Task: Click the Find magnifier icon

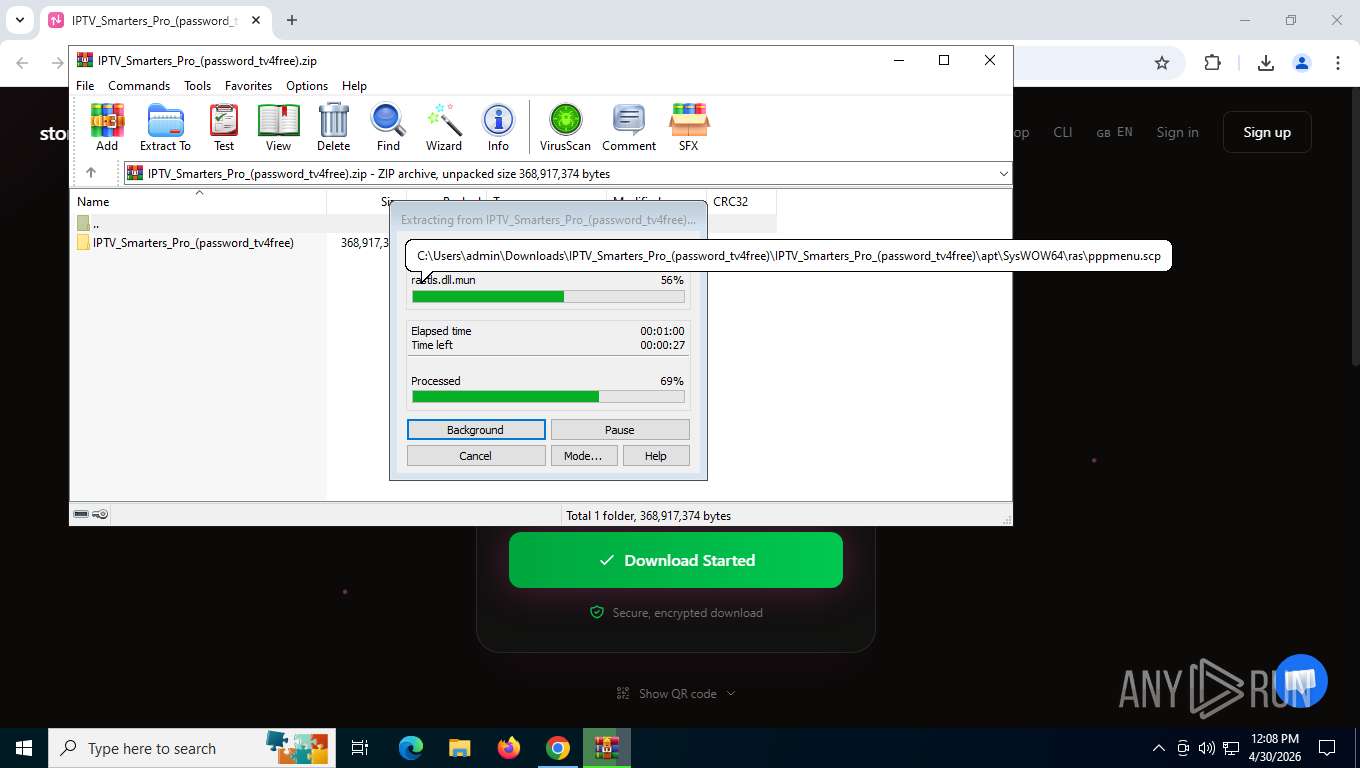Action: [x=388, y=127]
